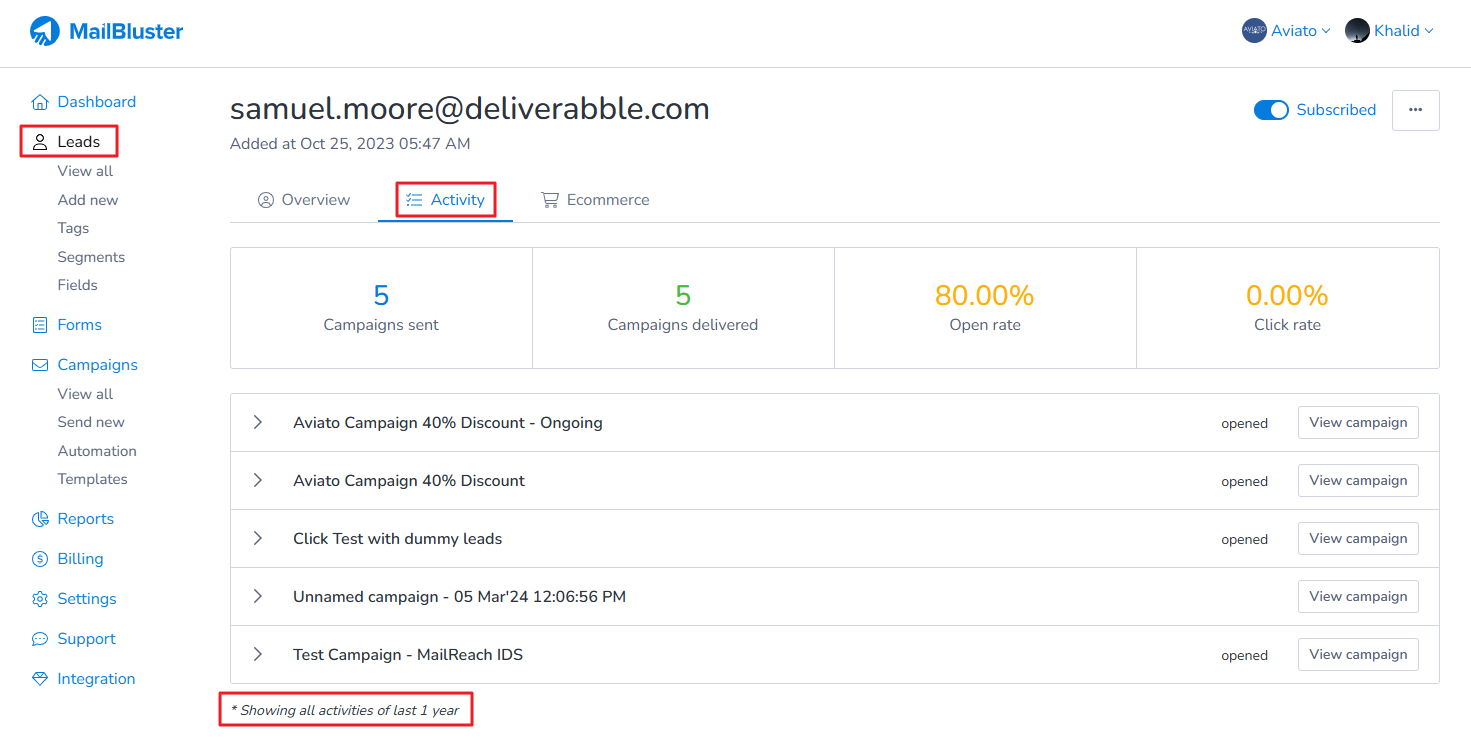The width and height of the screenshot is (1471, 744).
Task: Expand the Test Campaign - MailReach IDS row
Action: coord(258,654)
